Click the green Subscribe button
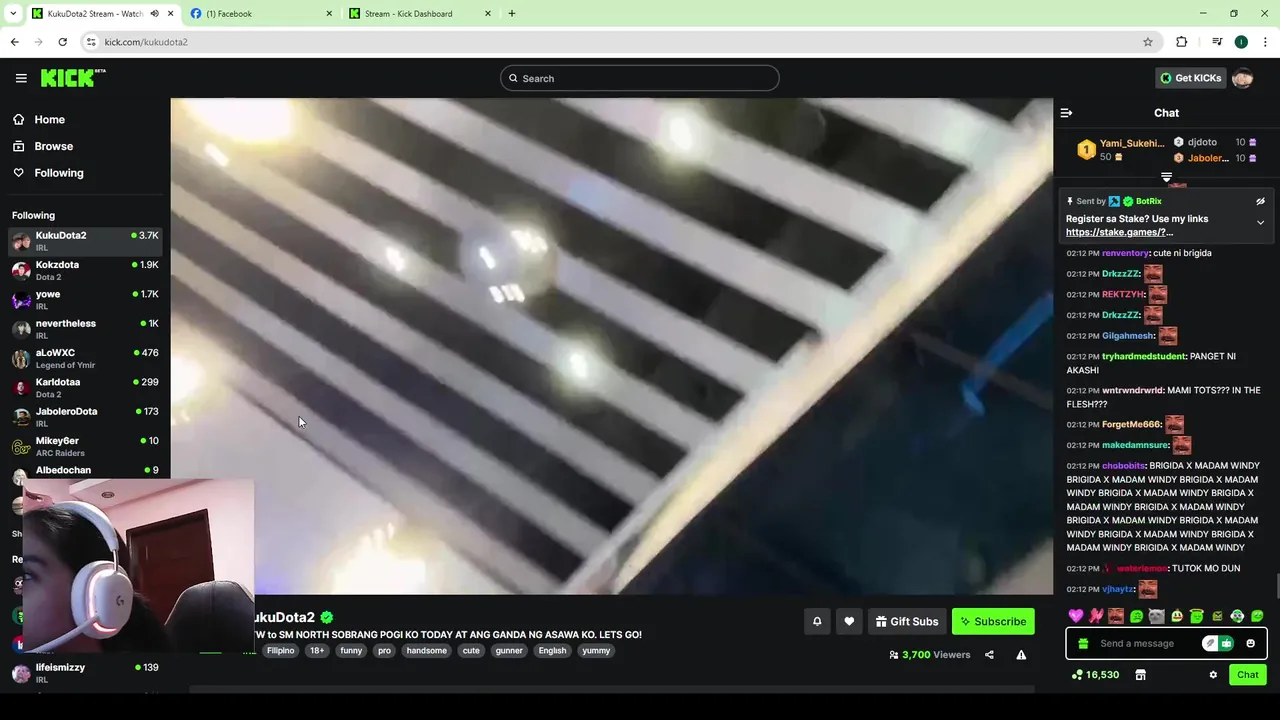This screenshot has width=1280, height=720. pos(993,621)
